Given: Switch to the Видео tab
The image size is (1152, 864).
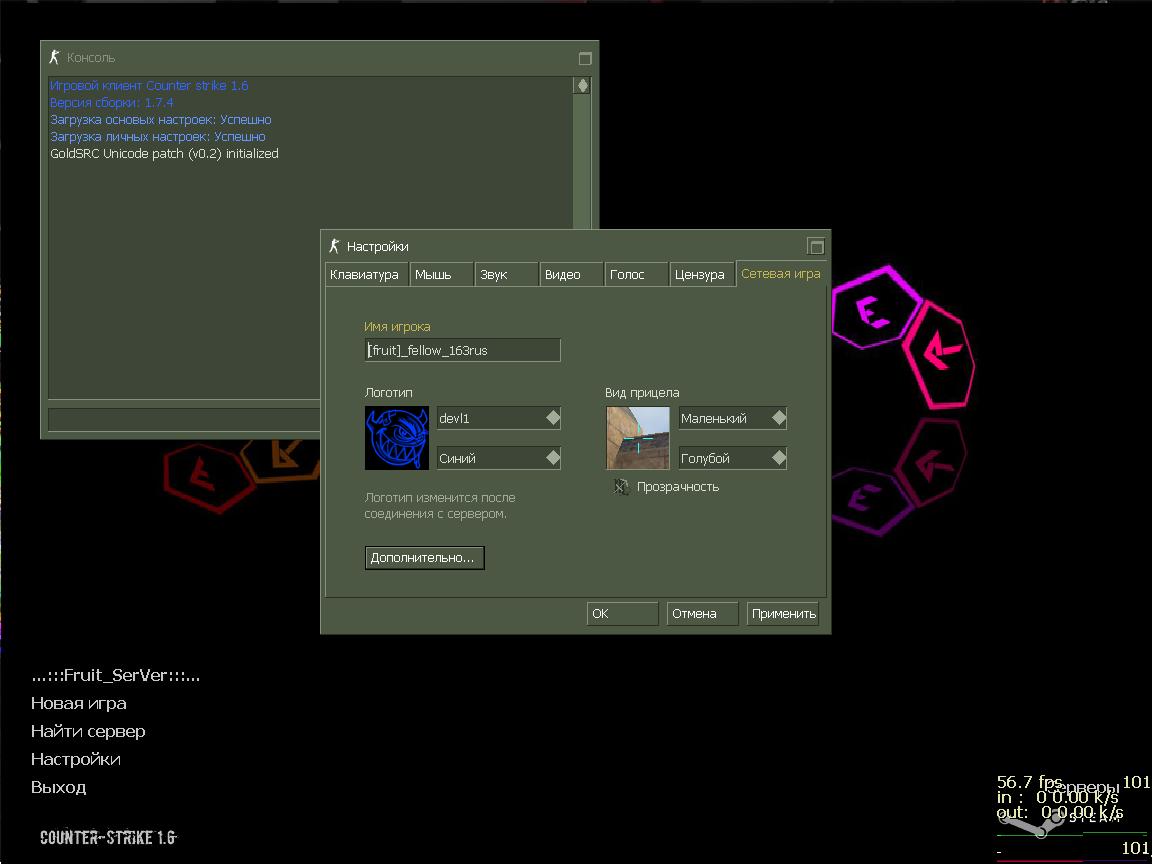Looking at the screenshot, I should (571, 274).
